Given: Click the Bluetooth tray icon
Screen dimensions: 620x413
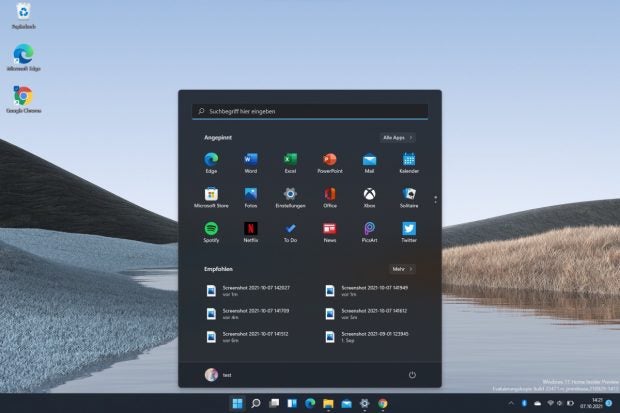Looking at the screenshot, I should coord(524,403).
